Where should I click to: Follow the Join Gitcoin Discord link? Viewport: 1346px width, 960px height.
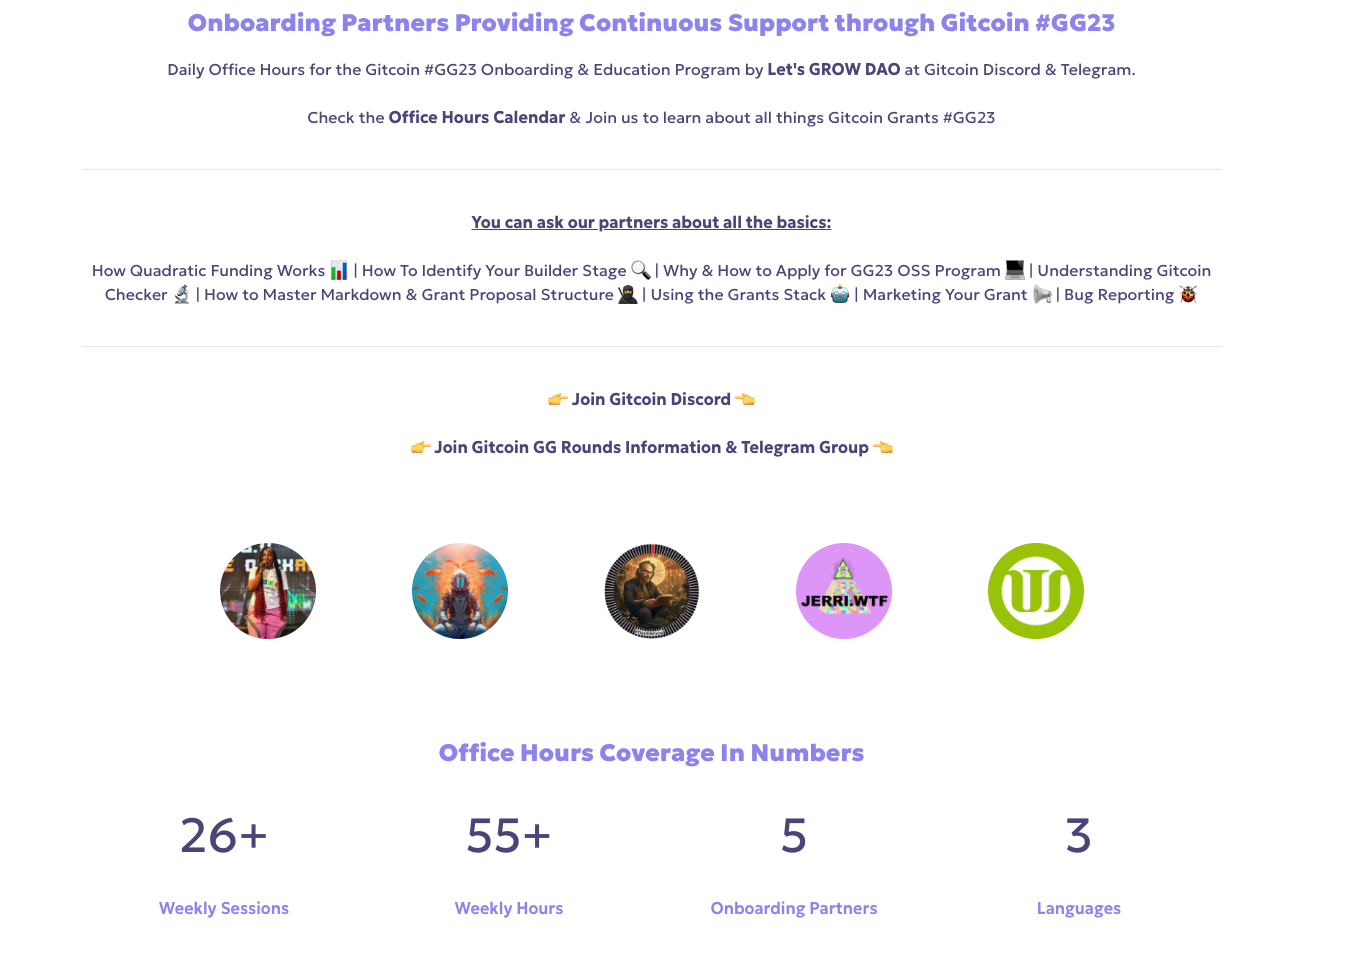pyautogui.click(x=651, y=400)
